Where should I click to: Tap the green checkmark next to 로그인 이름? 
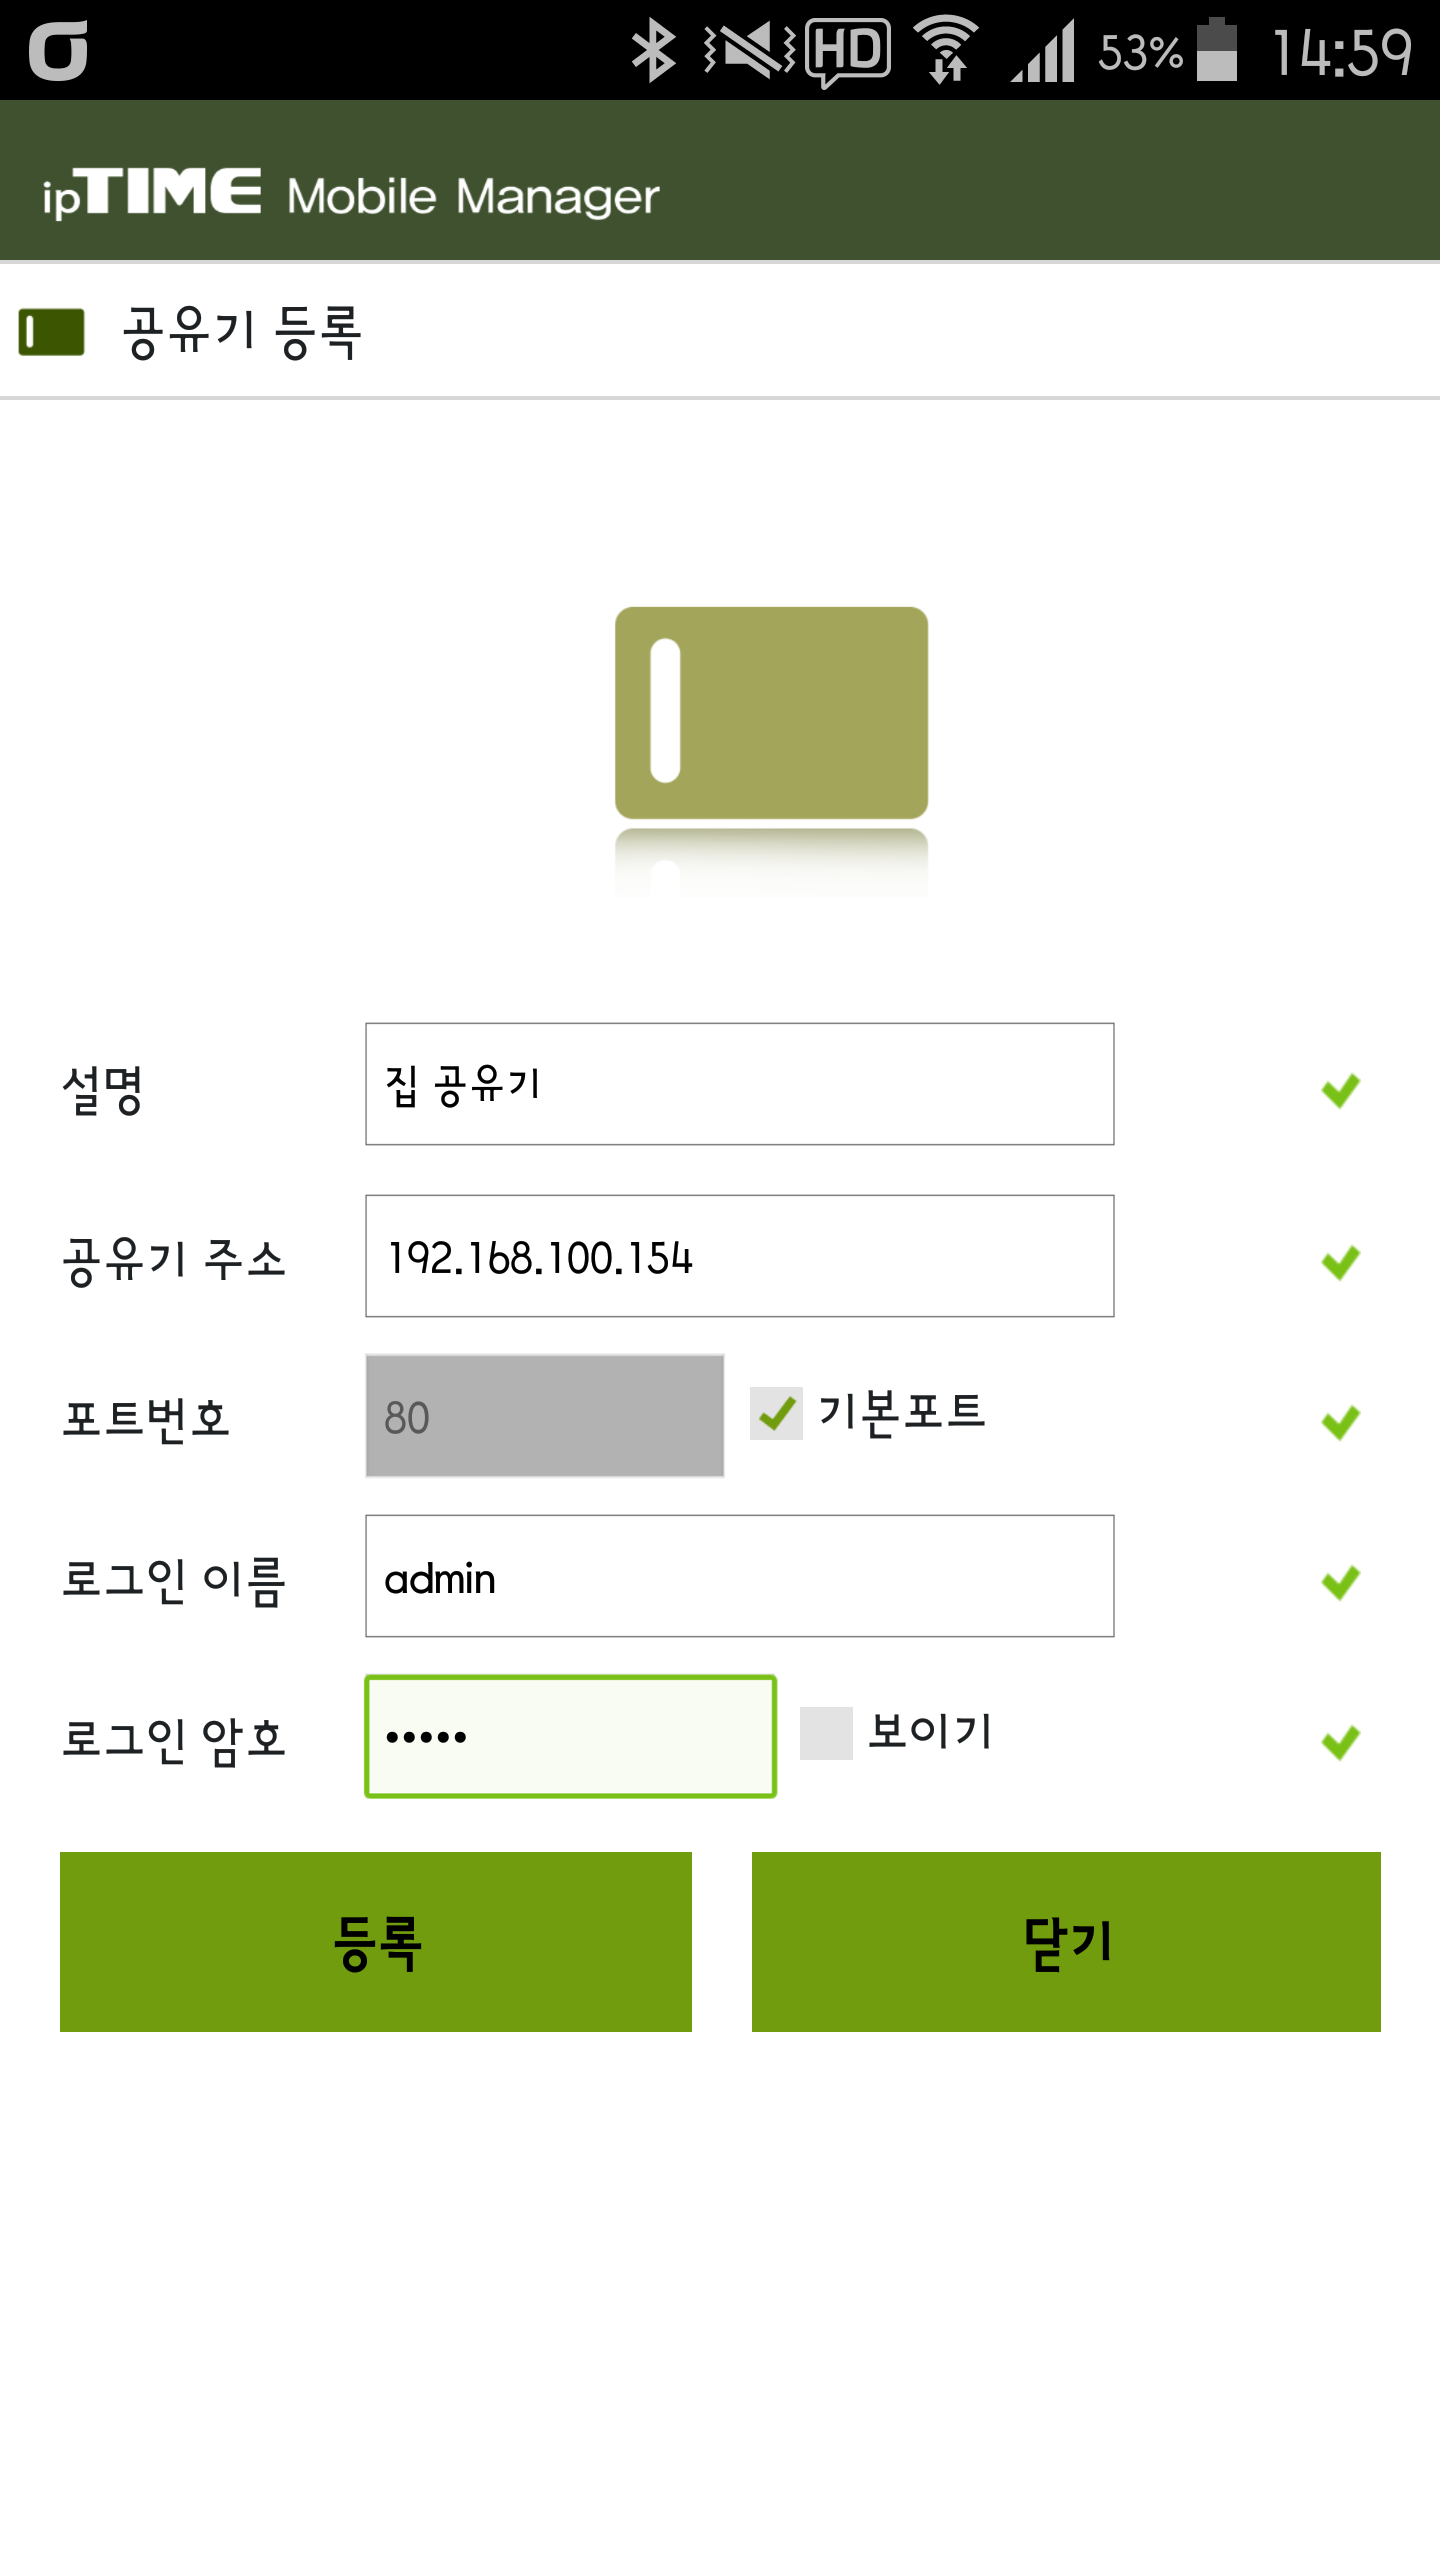coord(1340,1582)
